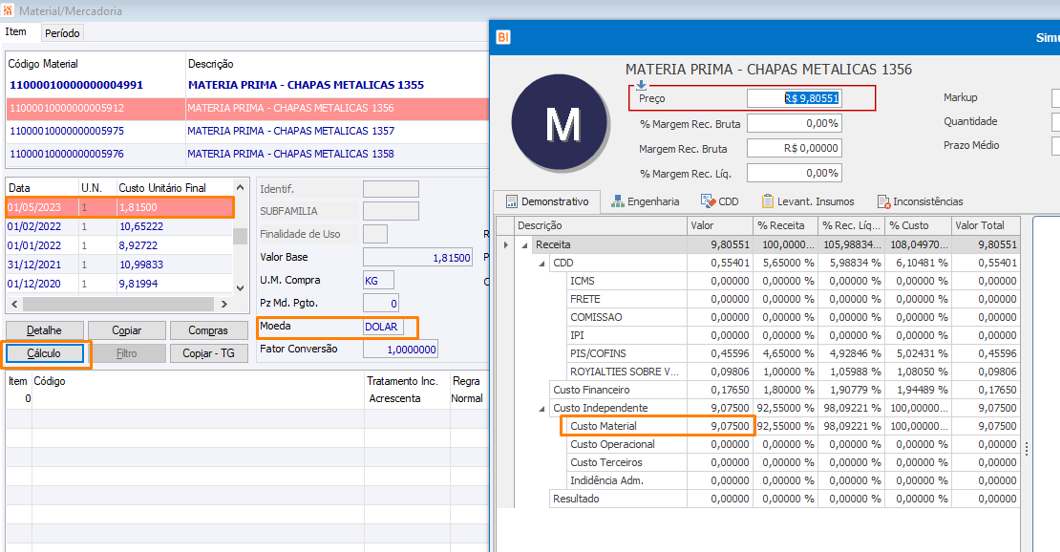This screenshot has width=1060, height=552.
Task: Click the SUBFAMILIA field
Action: point(391,211)
